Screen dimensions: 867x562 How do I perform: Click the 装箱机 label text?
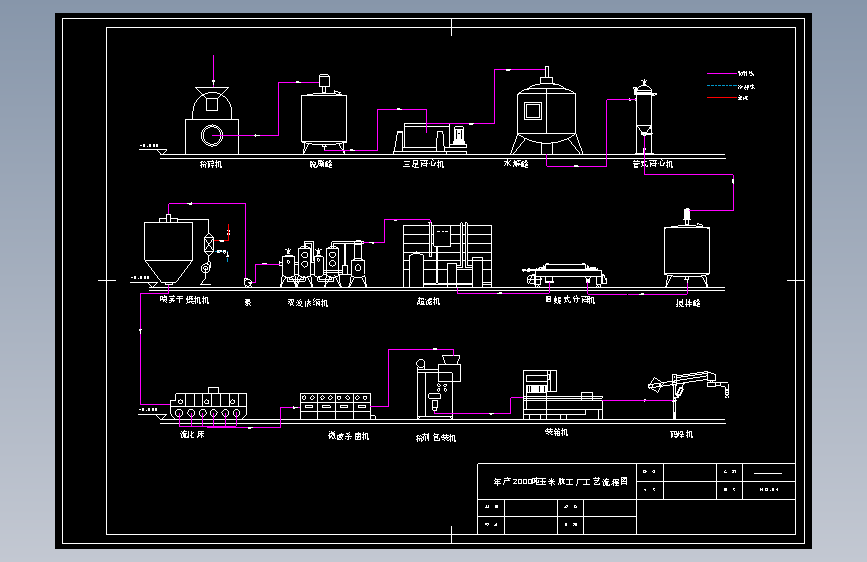[x=556, y=432]
